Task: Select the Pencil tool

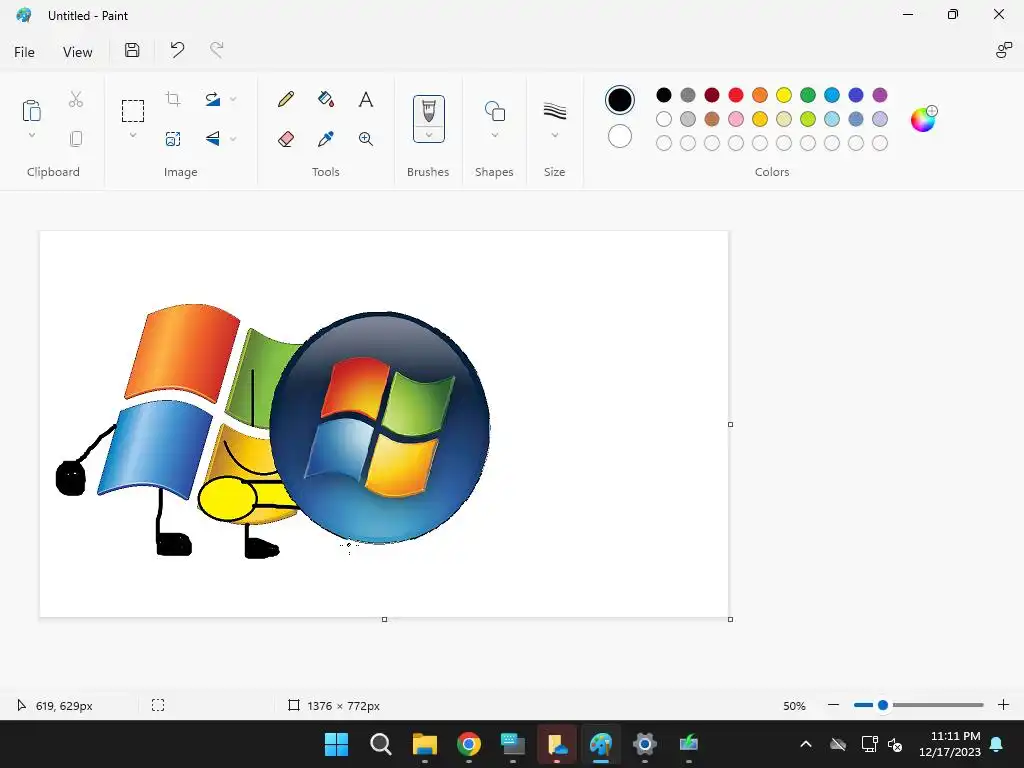Action: point(286,99)
